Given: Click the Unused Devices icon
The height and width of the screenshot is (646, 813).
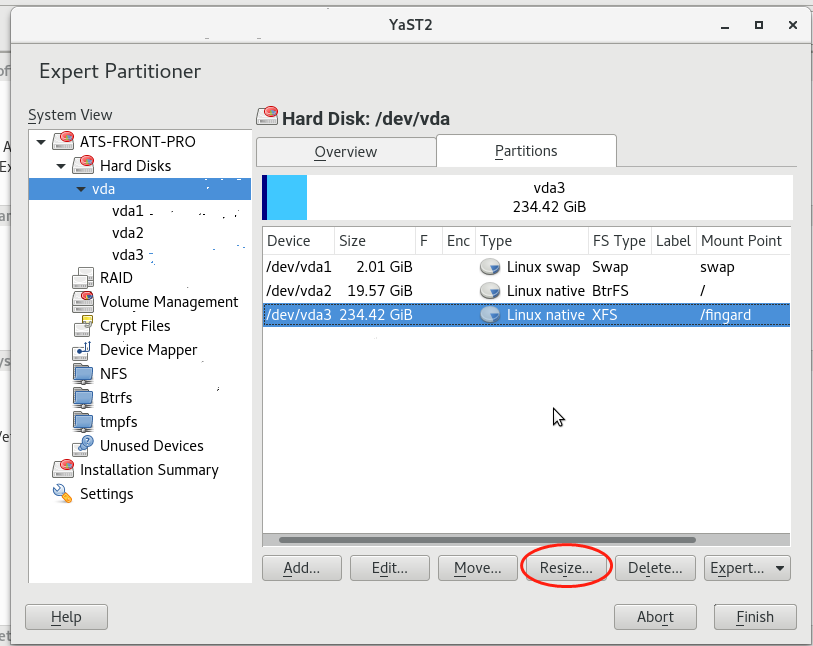Looking at the screenshot, I should tap(83, 445).
